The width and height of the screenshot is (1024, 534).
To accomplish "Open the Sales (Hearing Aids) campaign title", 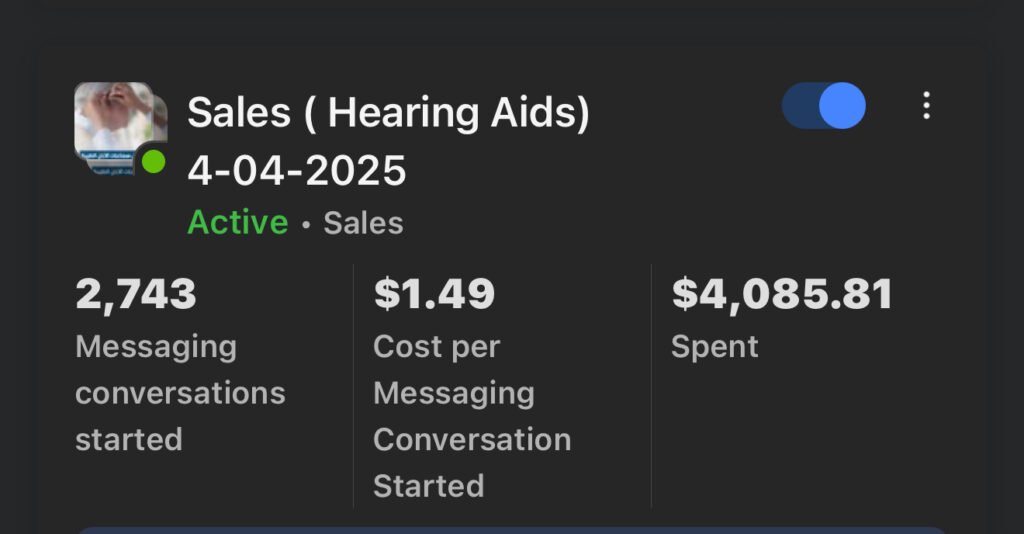I will click(x=388, y=113).
